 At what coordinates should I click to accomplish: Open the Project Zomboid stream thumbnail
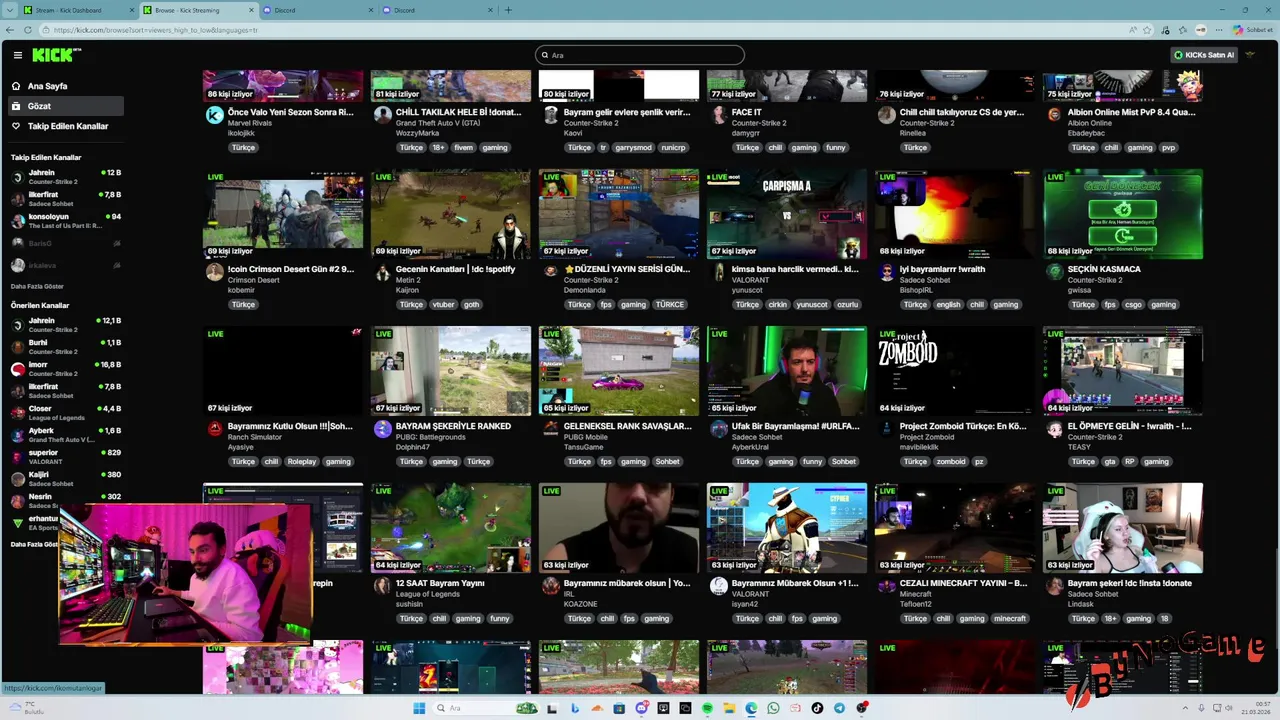point(955,371)
